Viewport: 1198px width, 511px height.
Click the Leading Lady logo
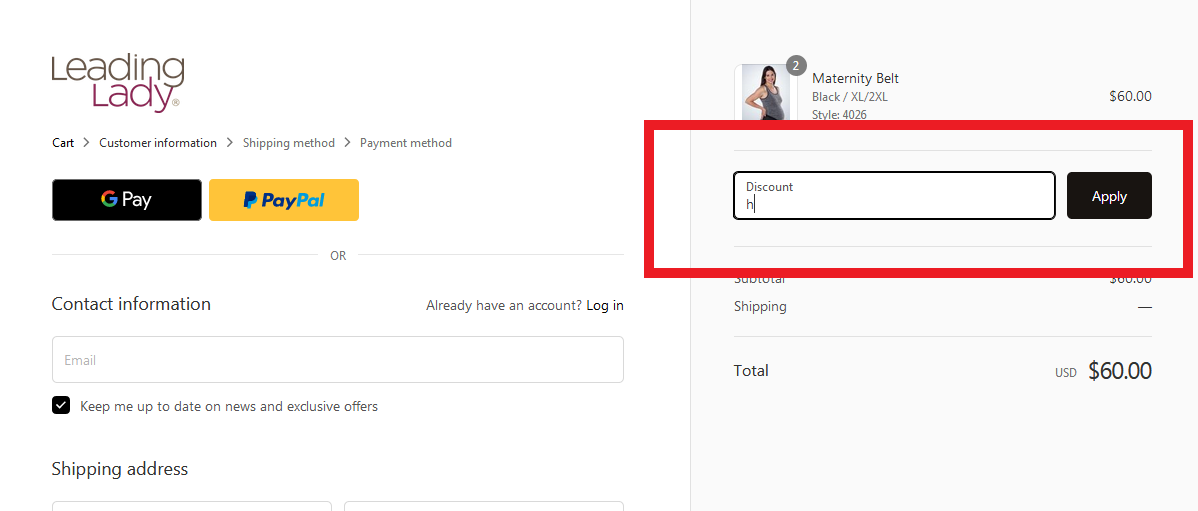pyautogui.click(x=118, y=83)
